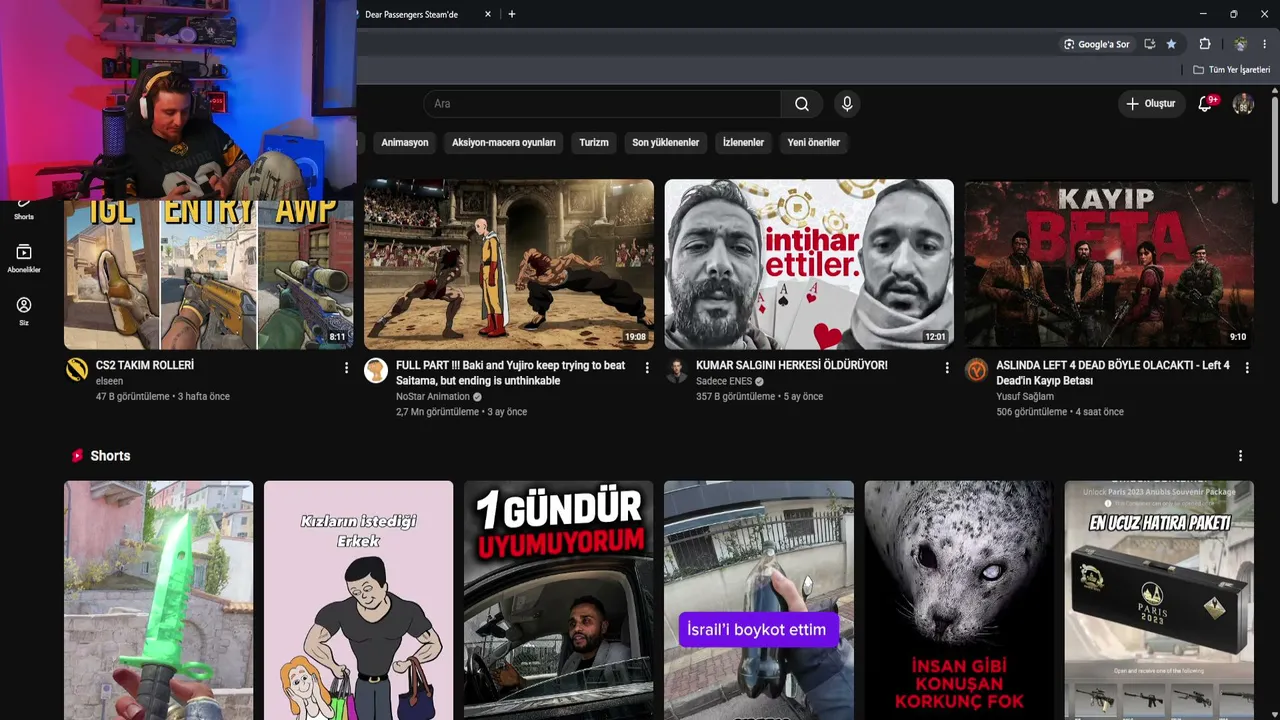Click the KUMAR SALGINI HERKESİ ÖLDÜRÜYOR title

pos(792,366)
